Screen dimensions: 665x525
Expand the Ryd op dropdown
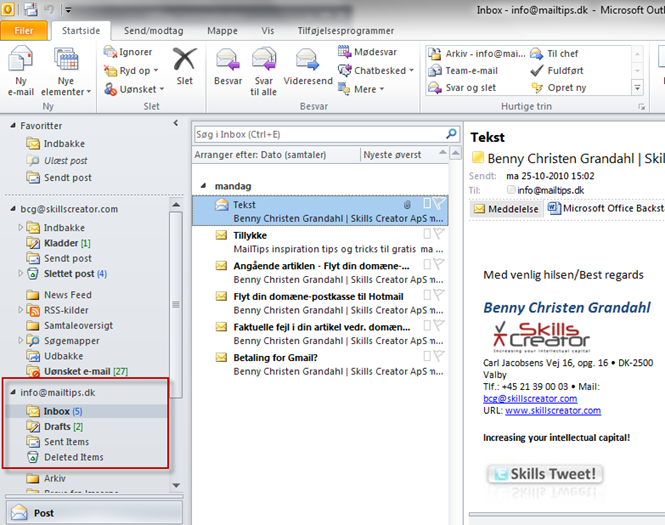coord(133,71)
